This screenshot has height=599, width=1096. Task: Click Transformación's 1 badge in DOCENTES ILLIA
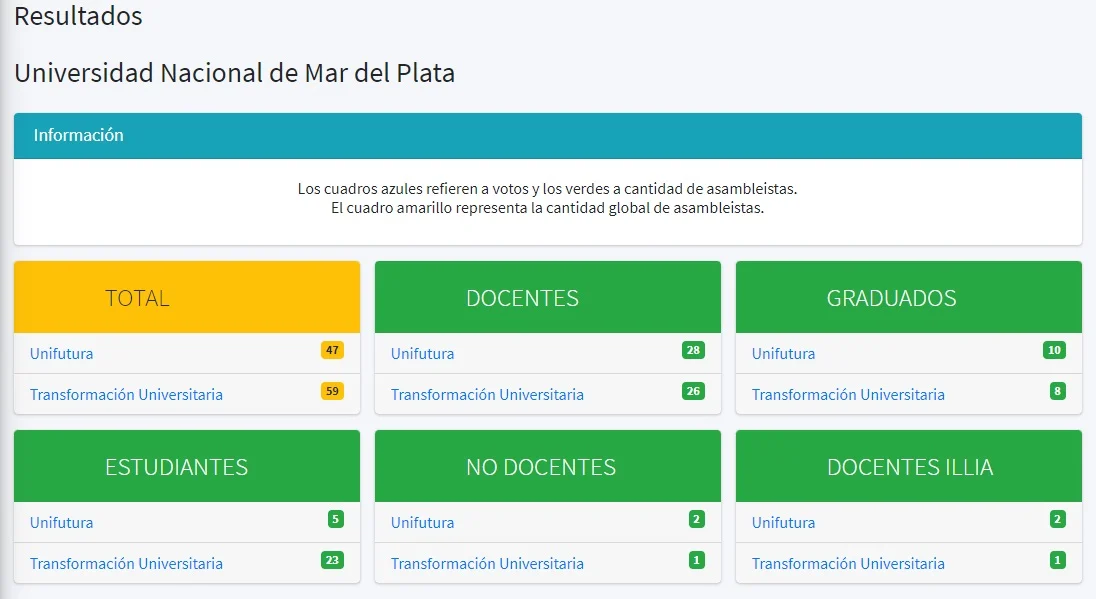pos(1058,561)
